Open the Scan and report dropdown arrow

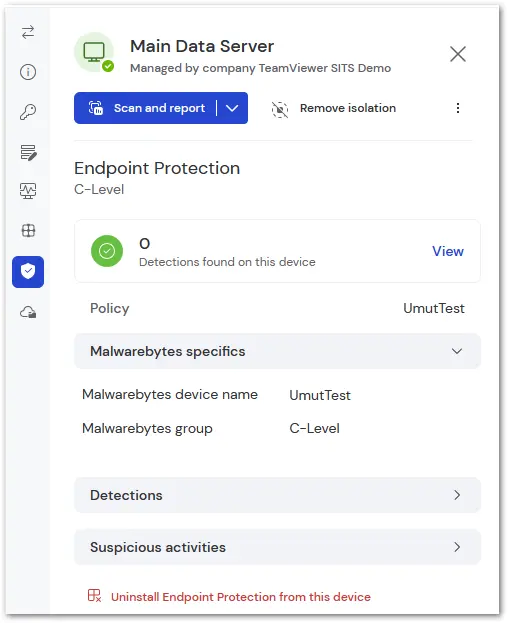(x=232, y=108)
